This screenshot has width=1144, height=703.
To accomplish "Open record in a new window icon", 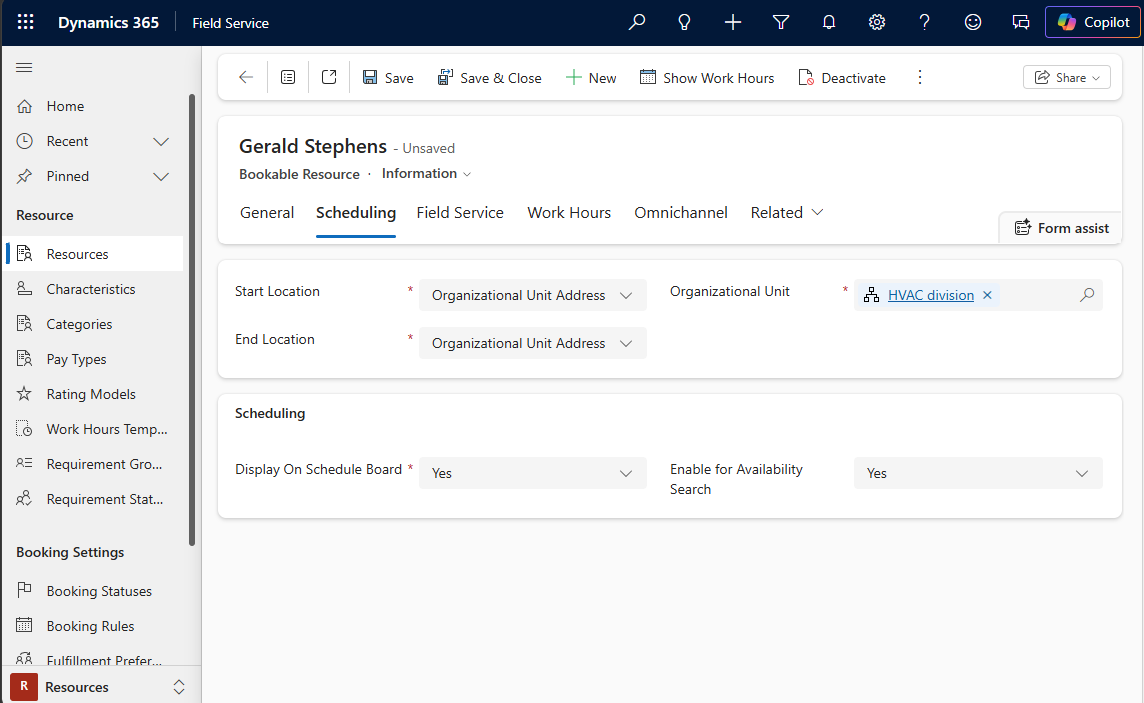I will click(329, 77).
